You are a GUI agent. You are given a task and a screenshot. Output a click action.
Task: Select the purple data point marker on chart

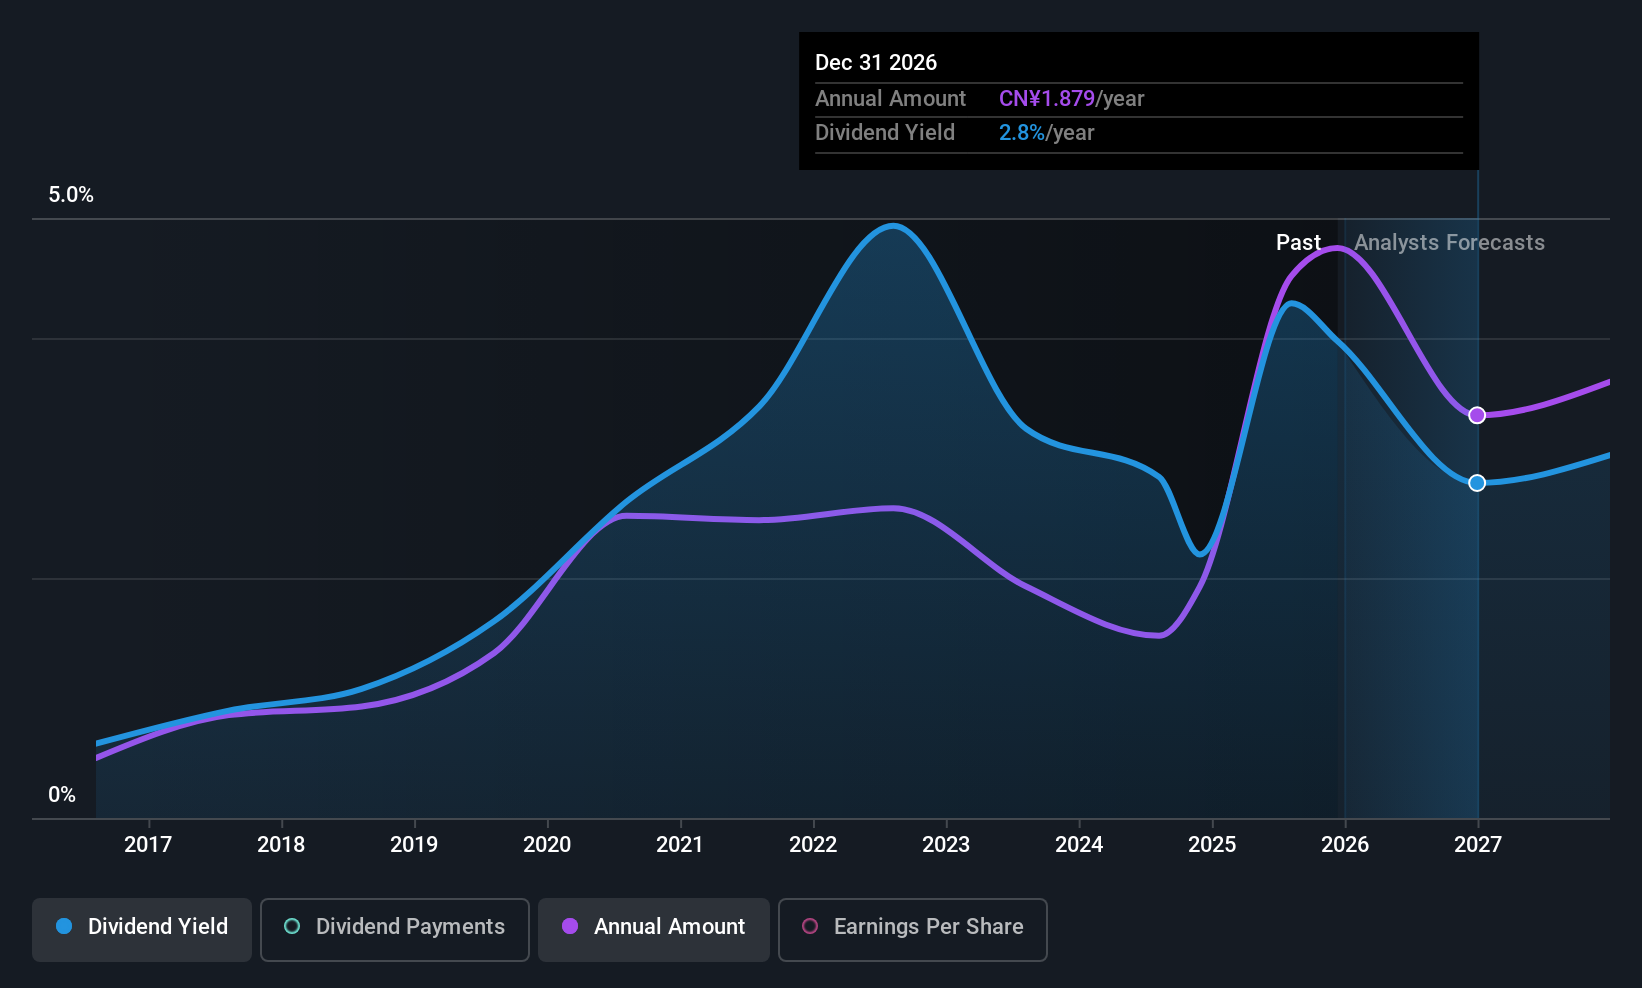pyautogui.click(x=1477, y=414)
